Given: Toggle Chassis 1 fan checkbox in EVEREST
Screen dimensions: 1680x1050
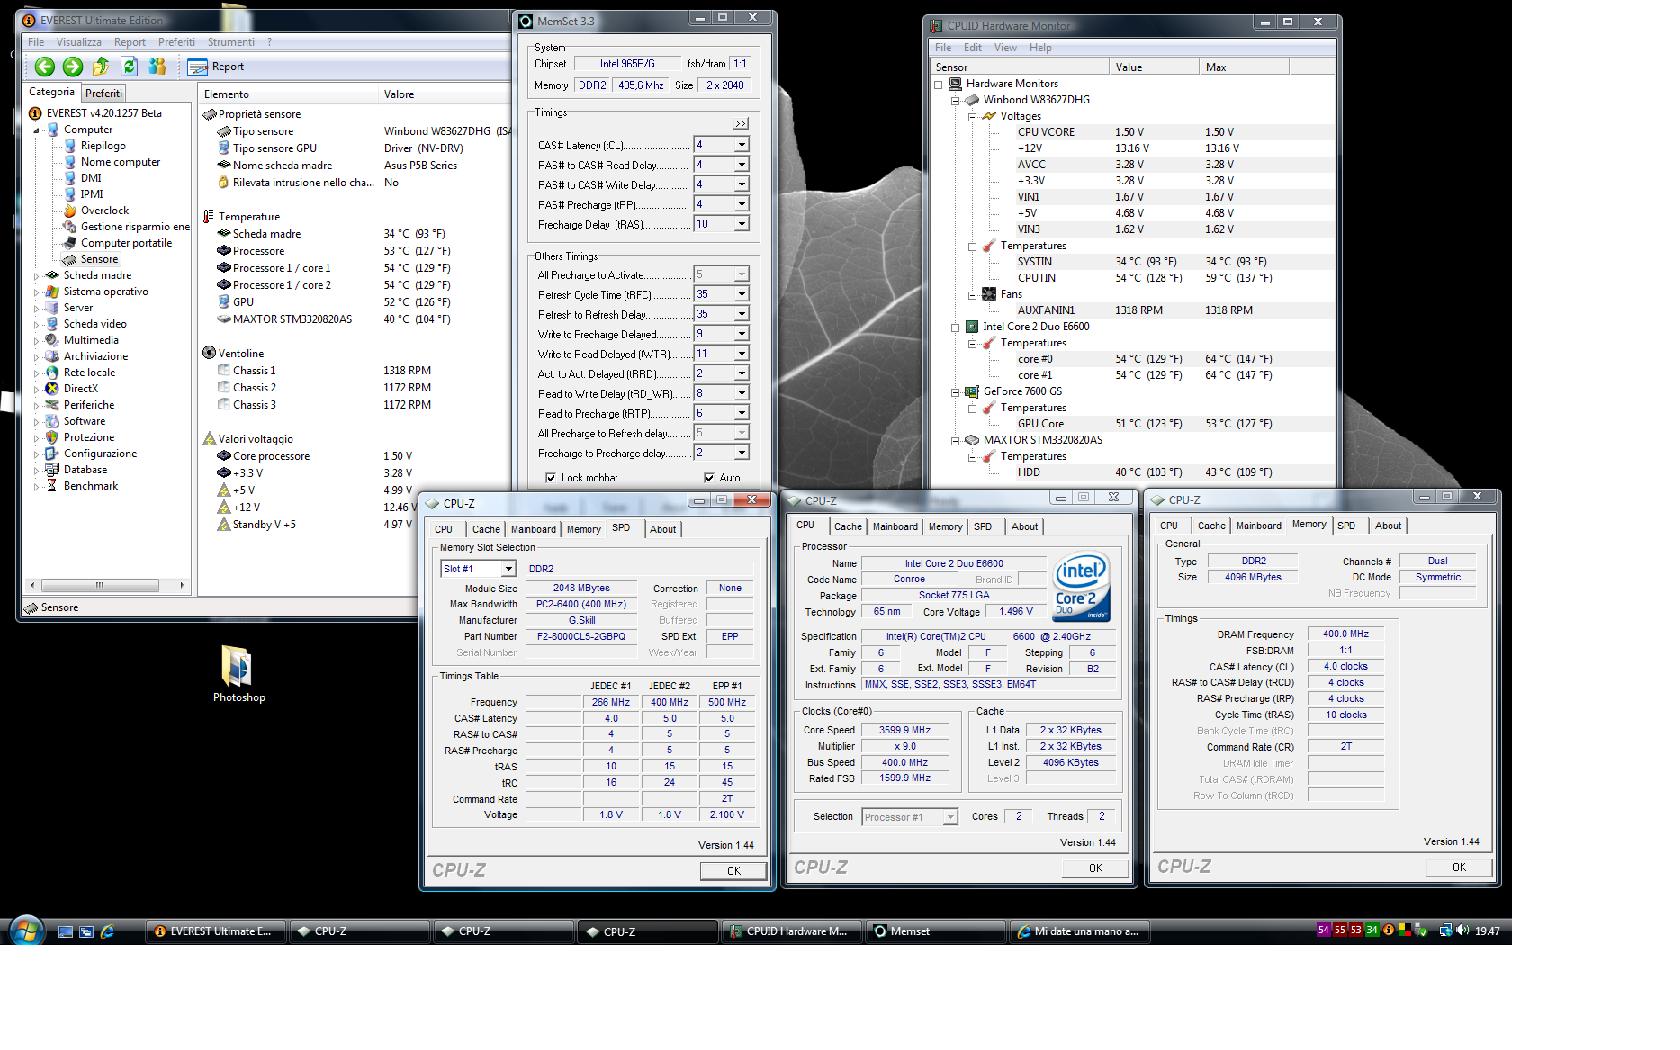Looking at the screenshot, I should pos(224,371).
